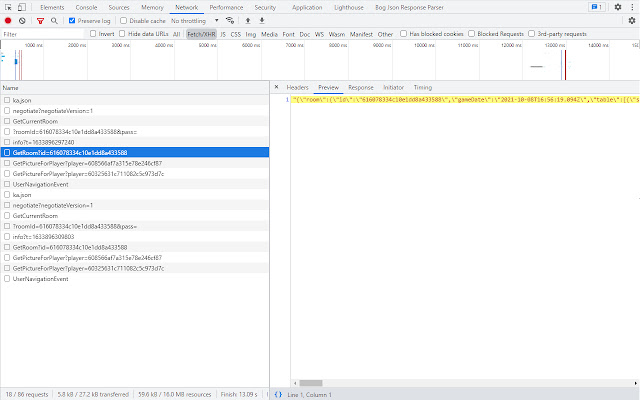
Task: Open DevTools settings gear icon
Action: tap(618, 7)
